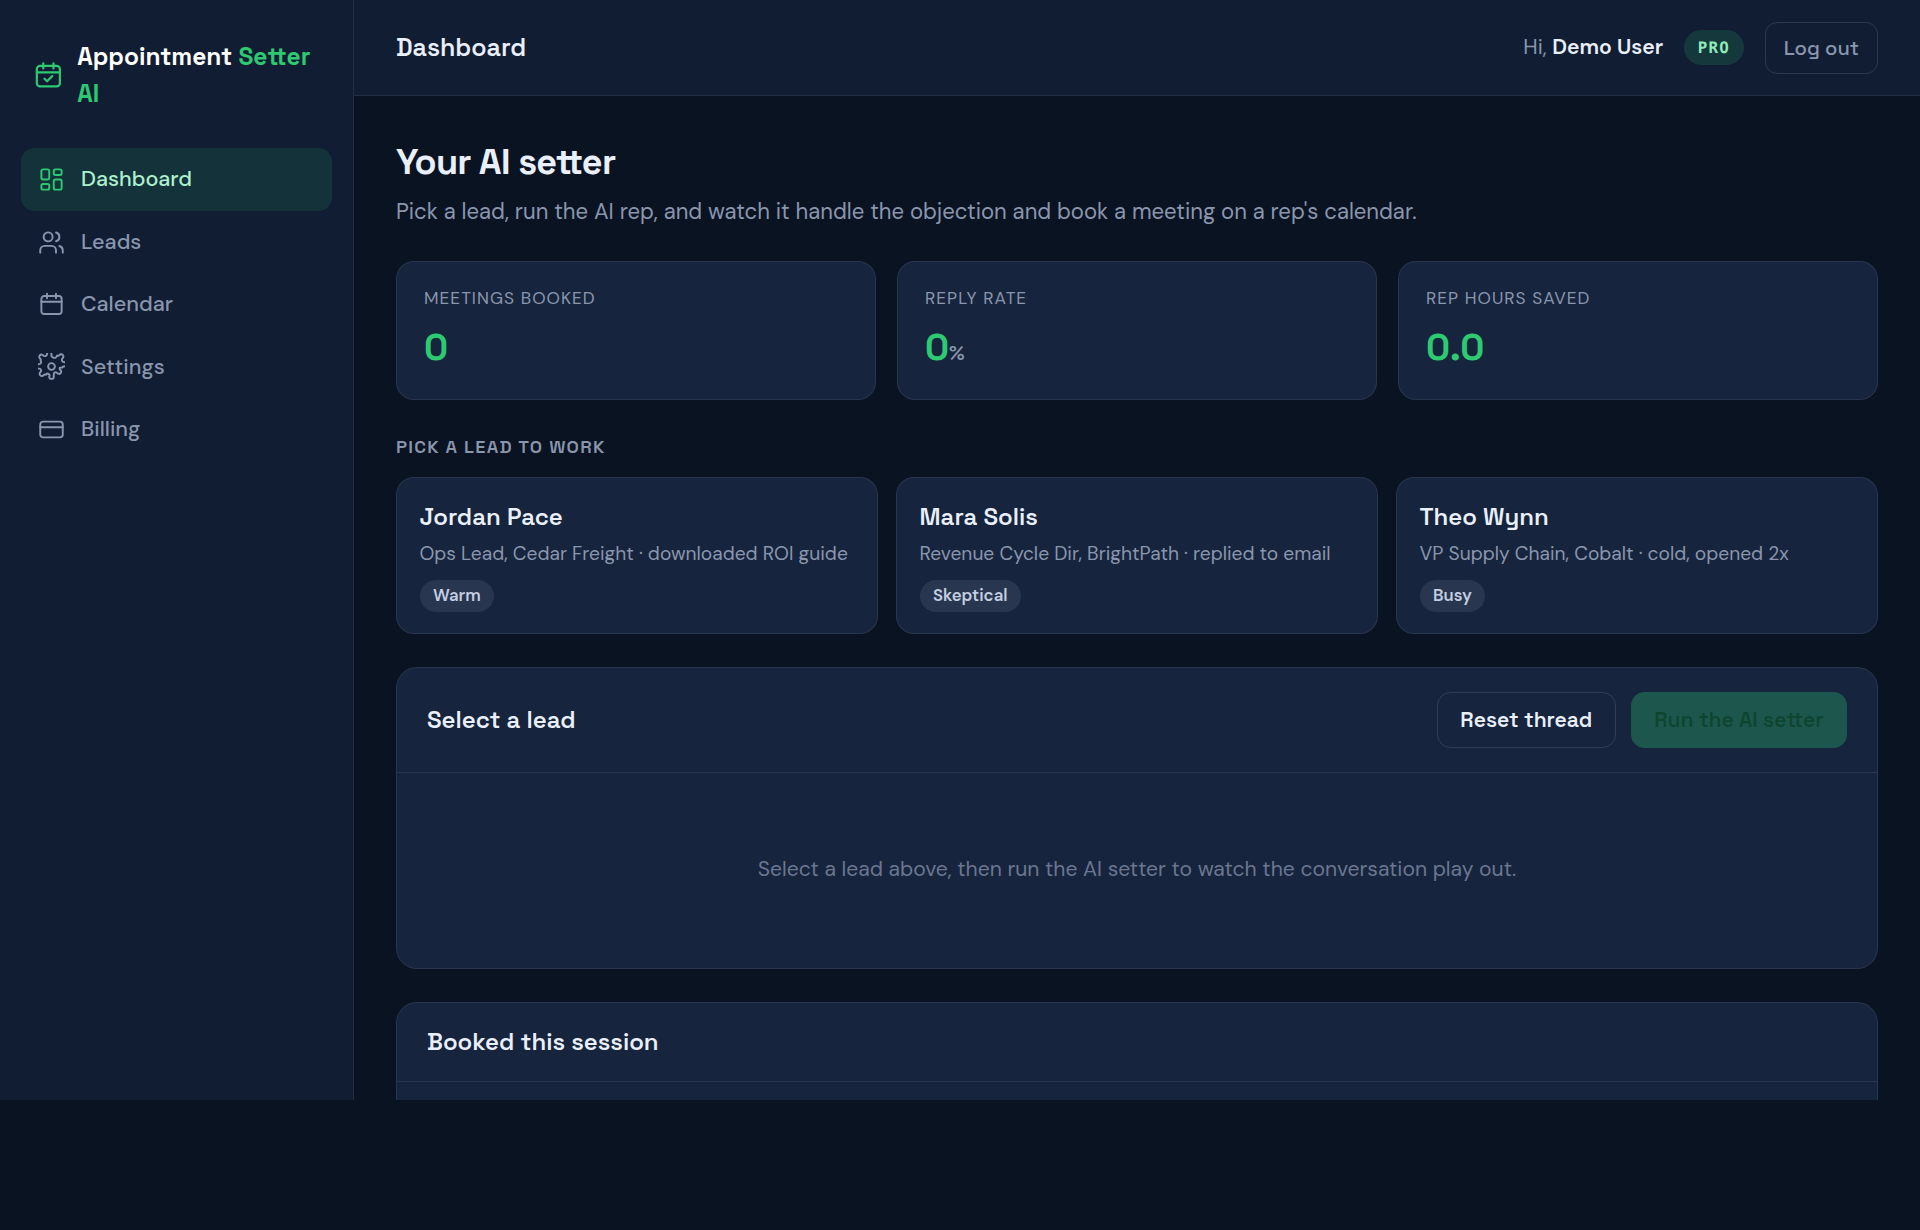Select the Jordan Pace lead card

pyautogui.click(x=636, y=555)
